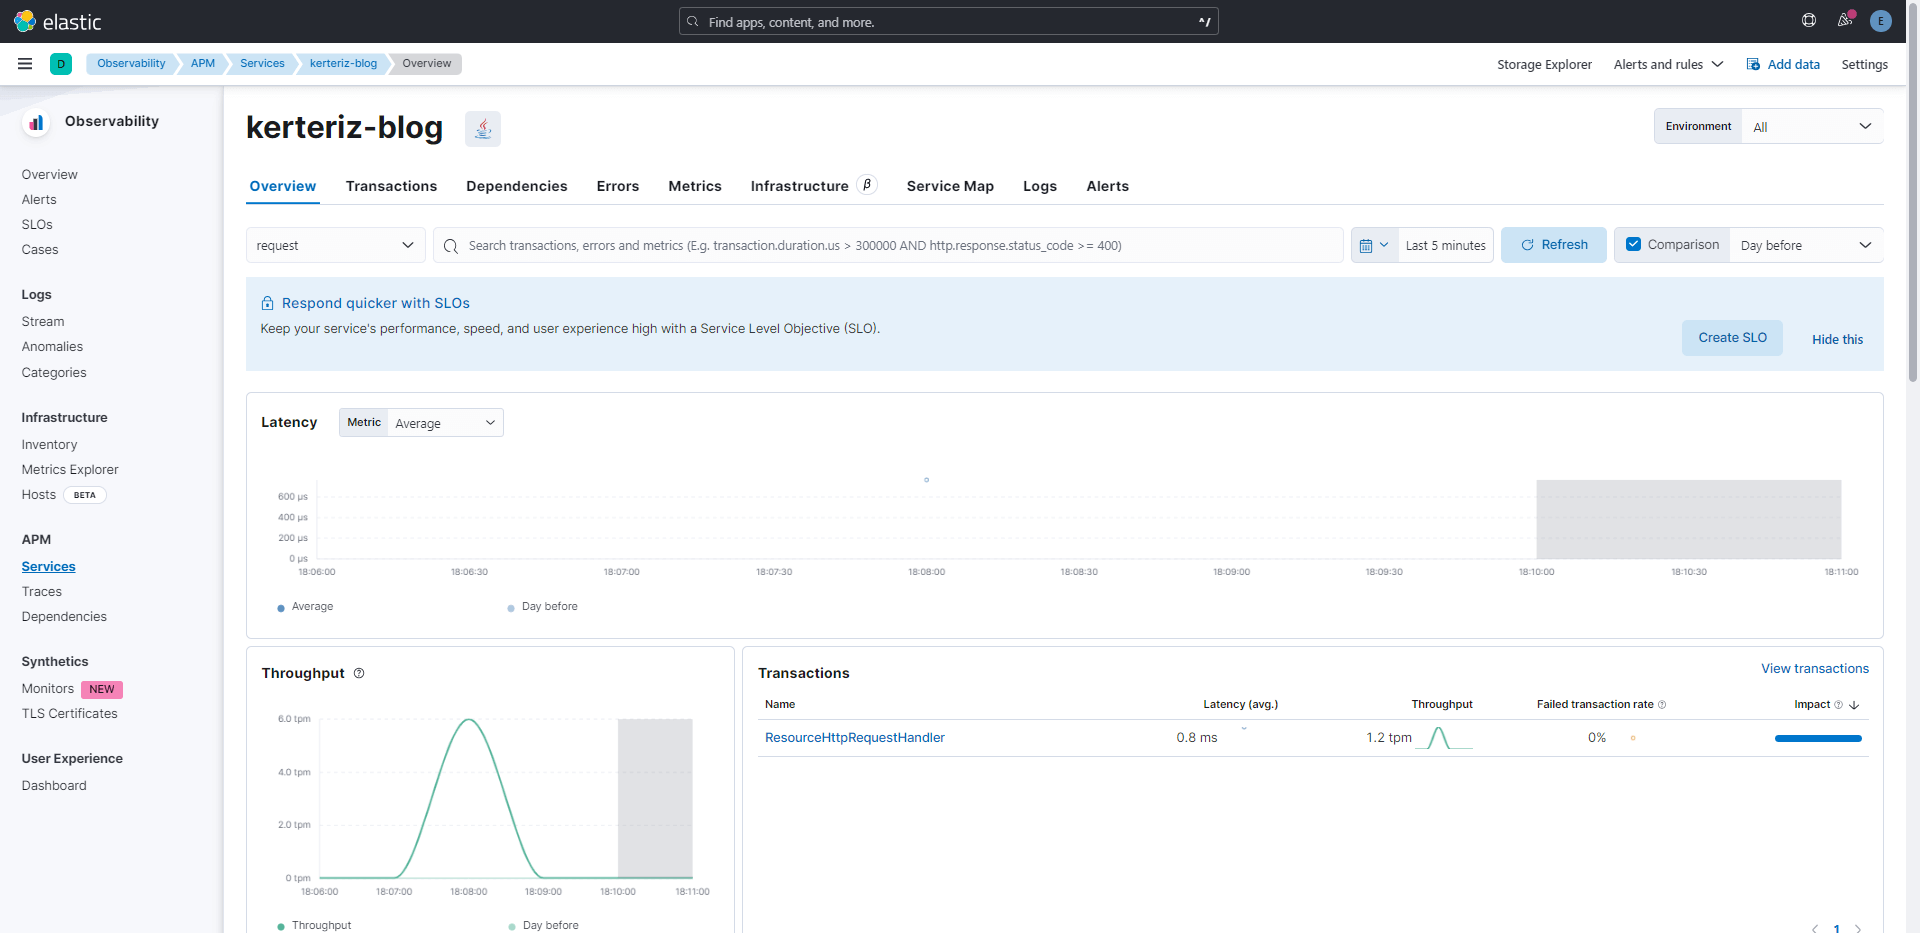
Task: Click the APM breadcrumb
Action: [x=203, y=63]
